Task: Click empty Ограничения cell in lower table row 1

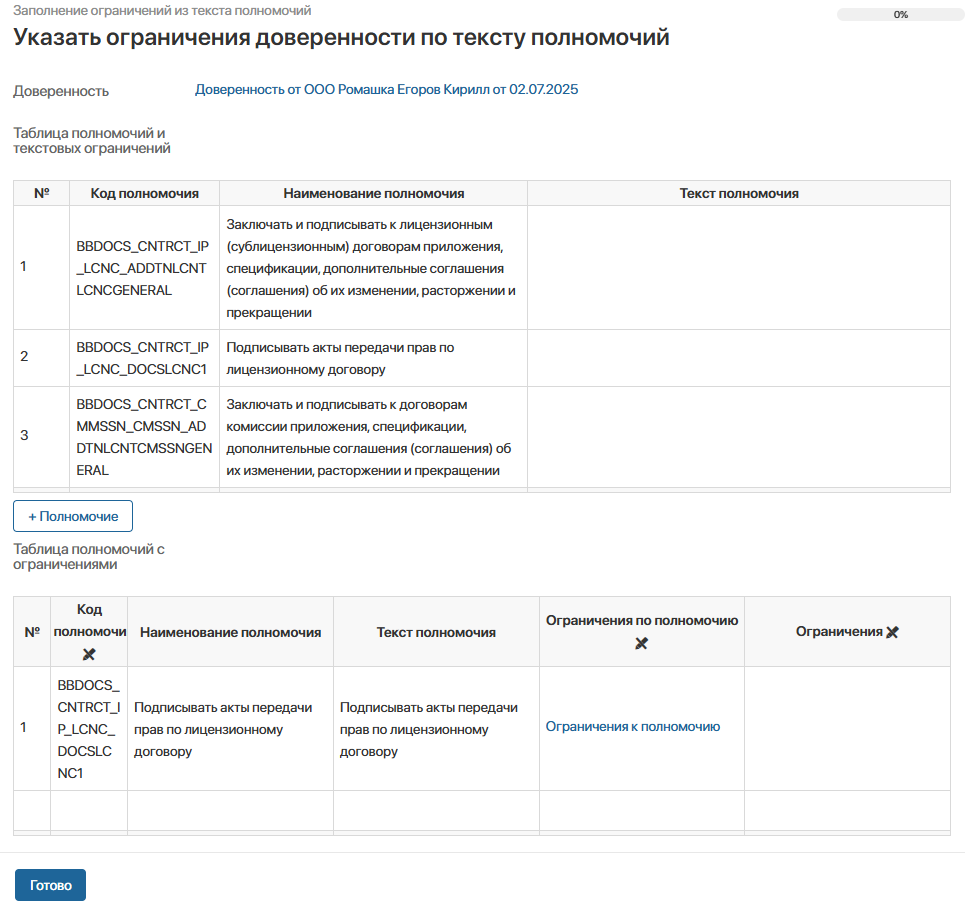Action: tap(847, 728)
